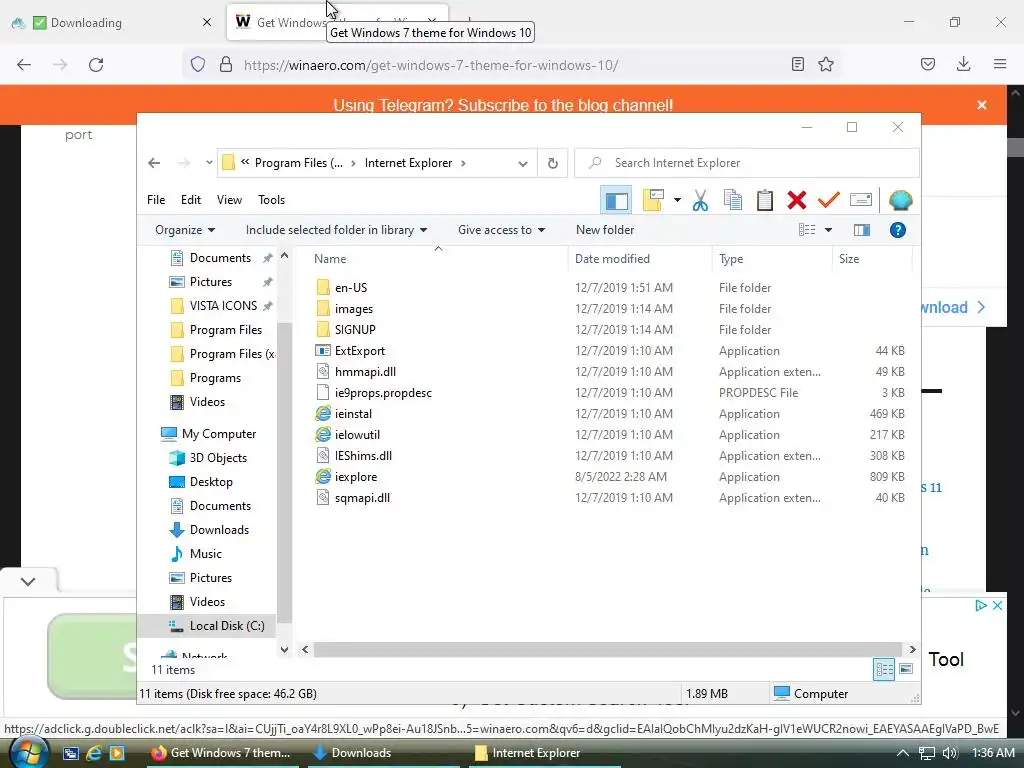Click the Copy toolbar icon
This screenshot has width=1024, height=768.
(x=733, y=200)
